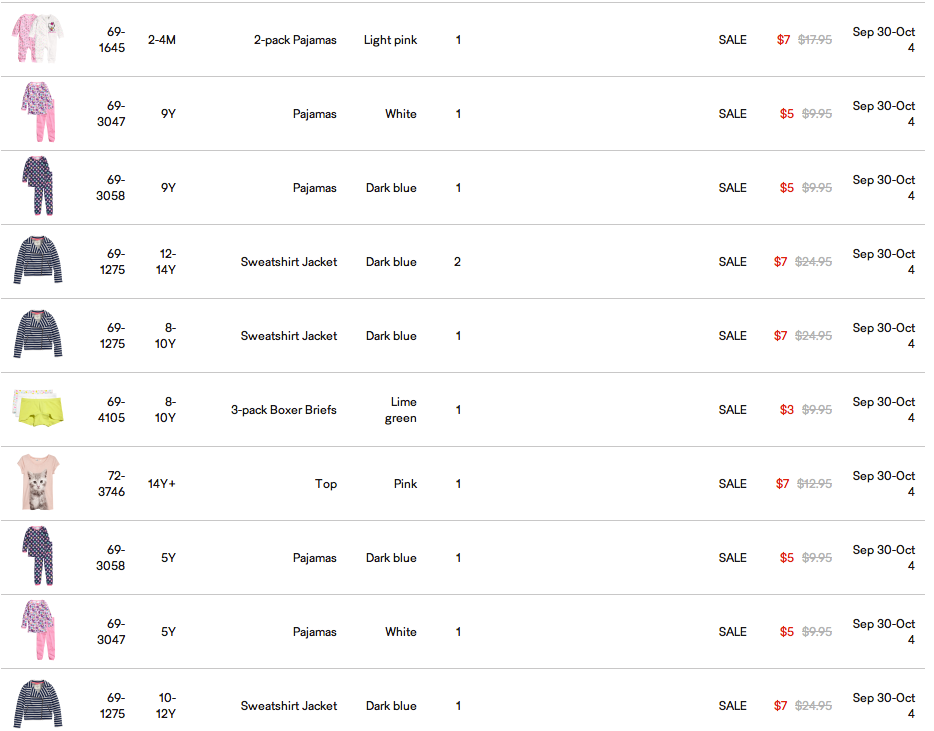Click the lime green Boxer Briefs image
This screenshot has height=731, width=934.
point(37,410)
